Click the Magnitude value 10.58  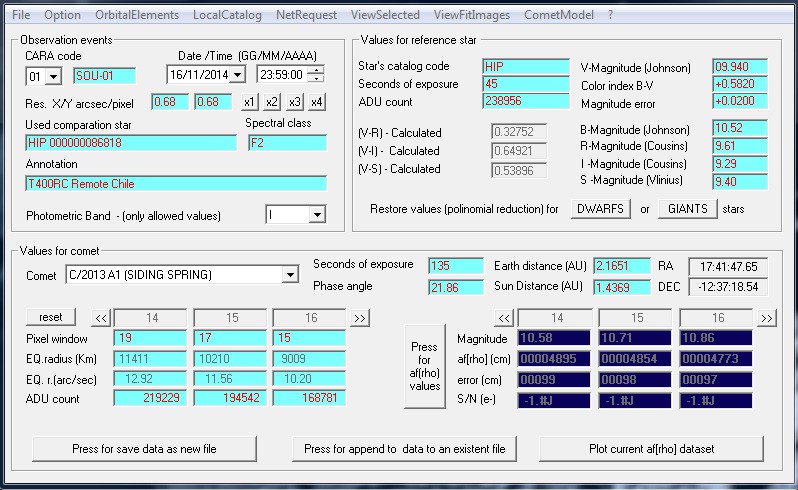pyautogui.click(x=554, y=338)
